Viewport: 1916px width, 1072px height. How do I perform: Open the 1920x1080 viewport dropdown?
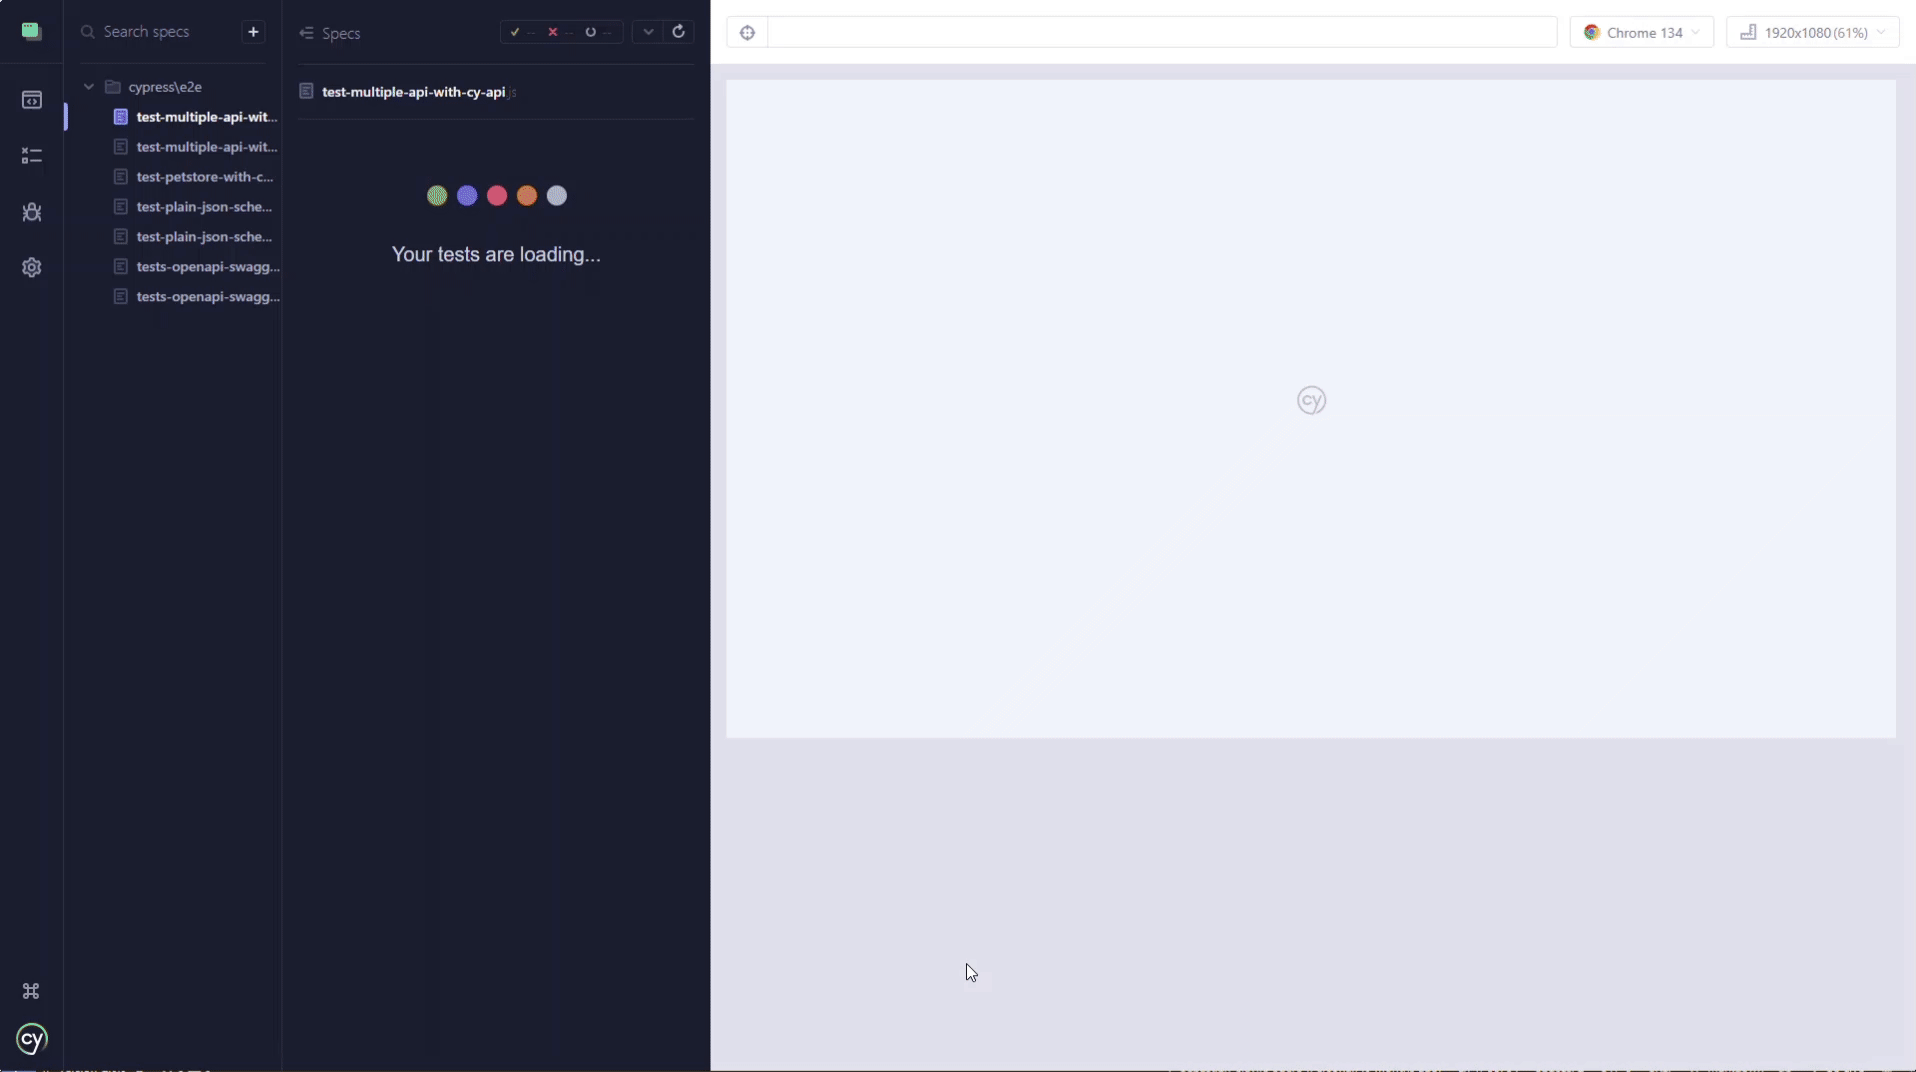1812,33
